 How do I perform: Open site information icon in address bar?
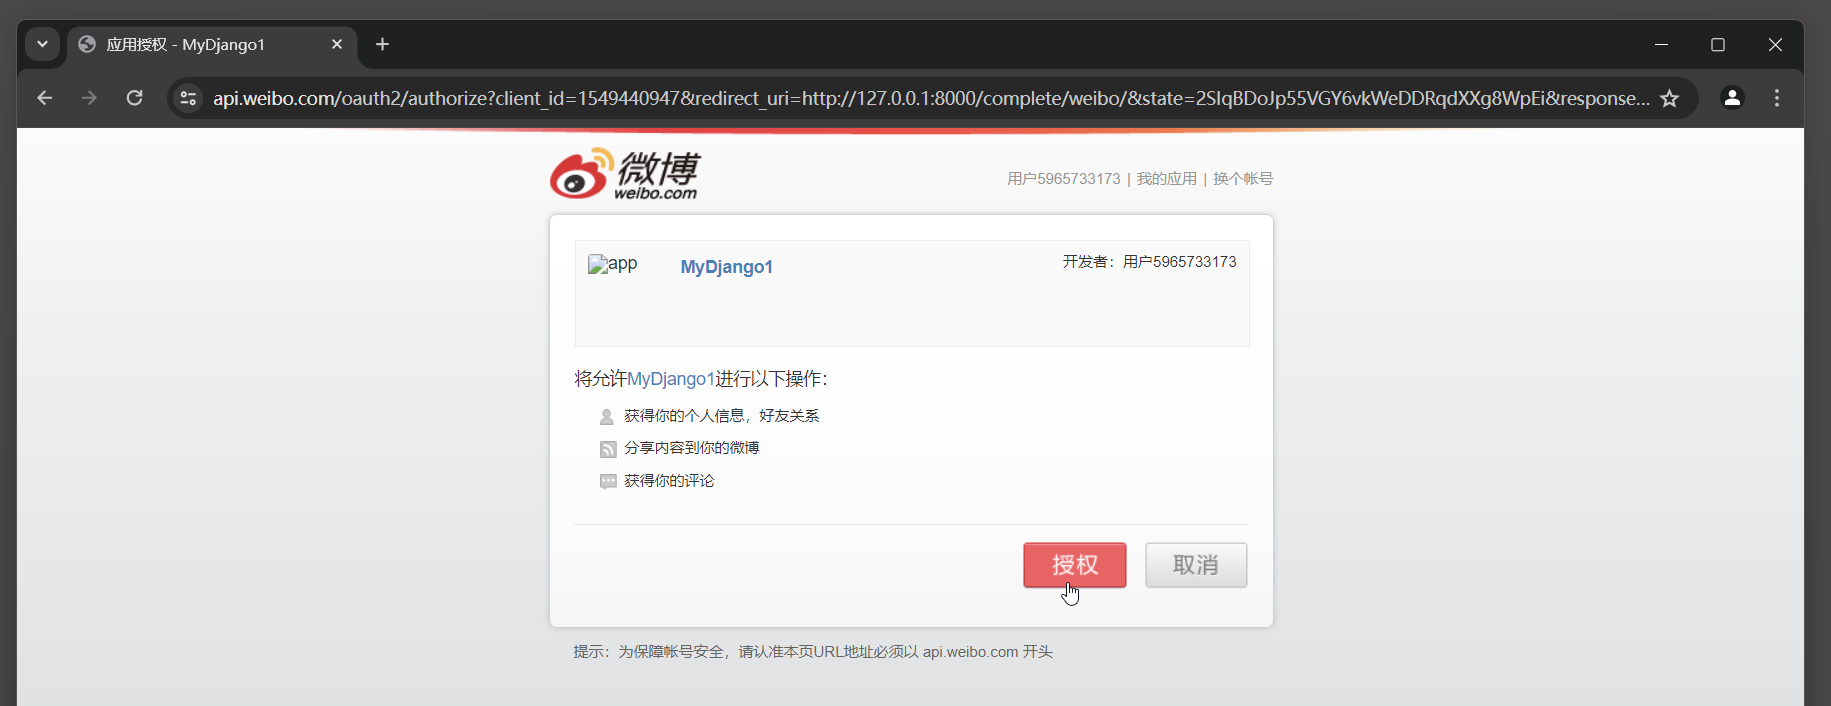coord(188,98)
